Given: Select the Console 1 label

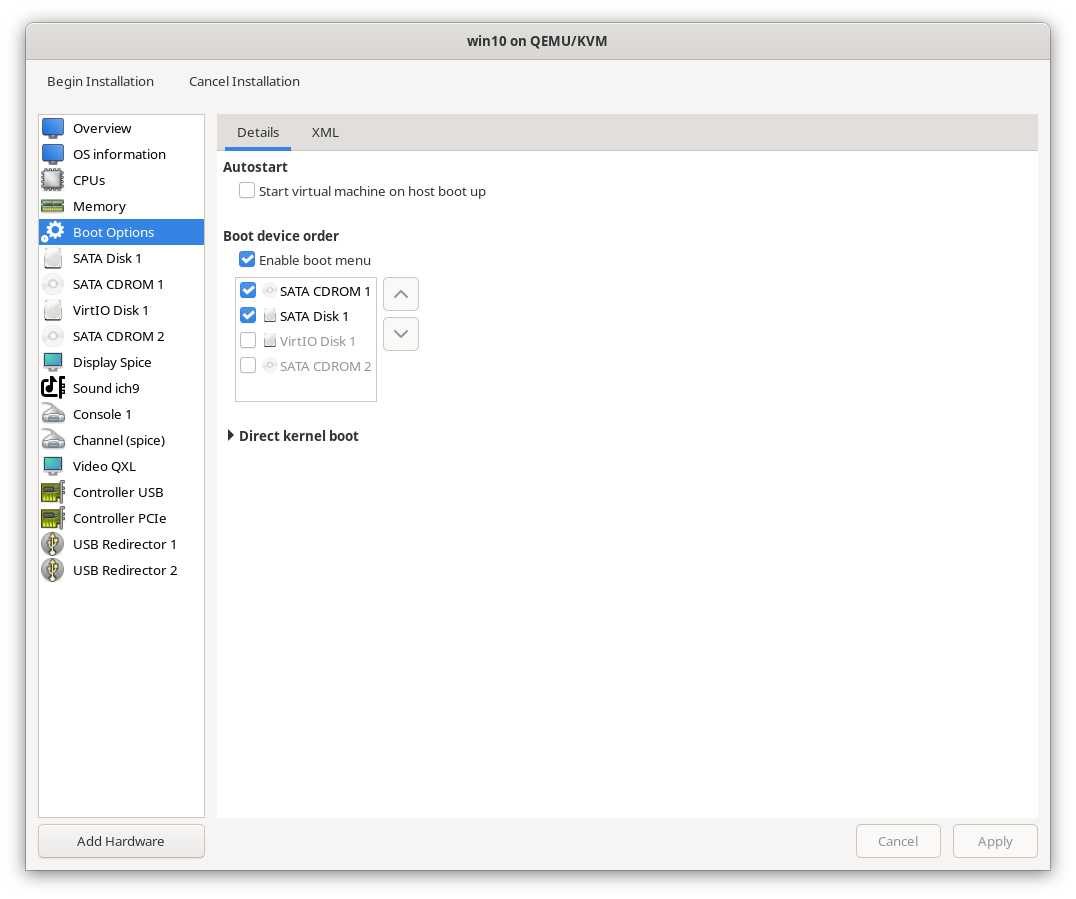Looking at the screenshot, I should click(x=102, y=415).
